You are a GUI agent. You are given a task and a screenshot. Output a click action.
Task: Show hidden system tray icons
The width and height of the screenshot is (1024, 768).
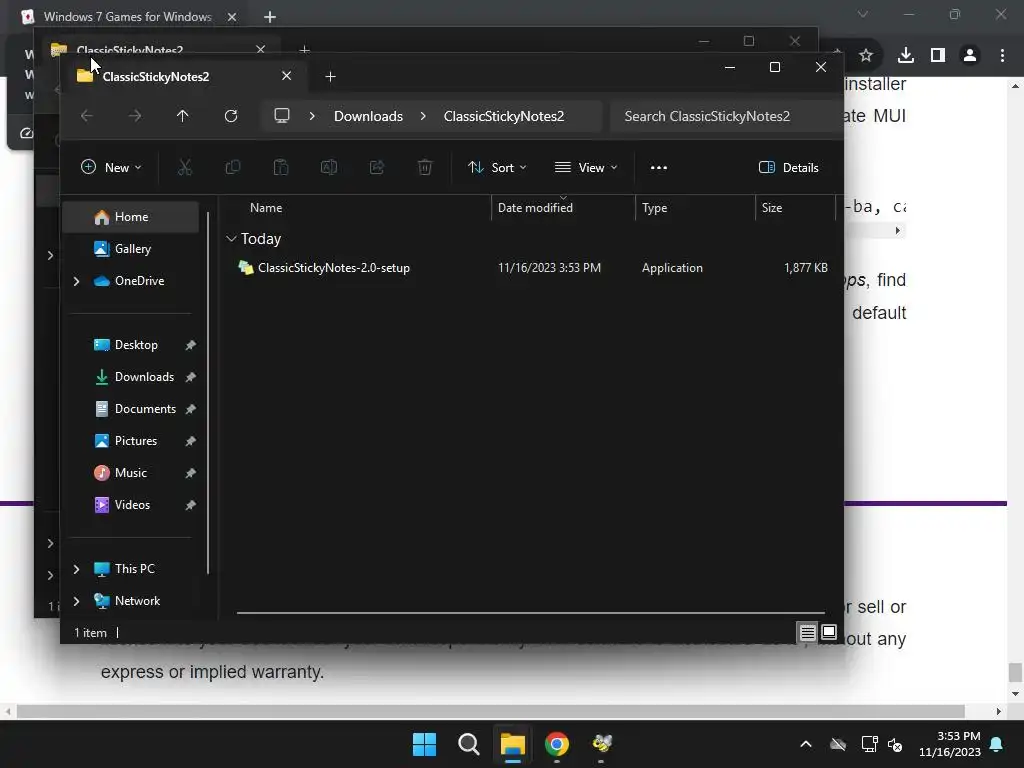pyautogui.click(x=806, y=744)
